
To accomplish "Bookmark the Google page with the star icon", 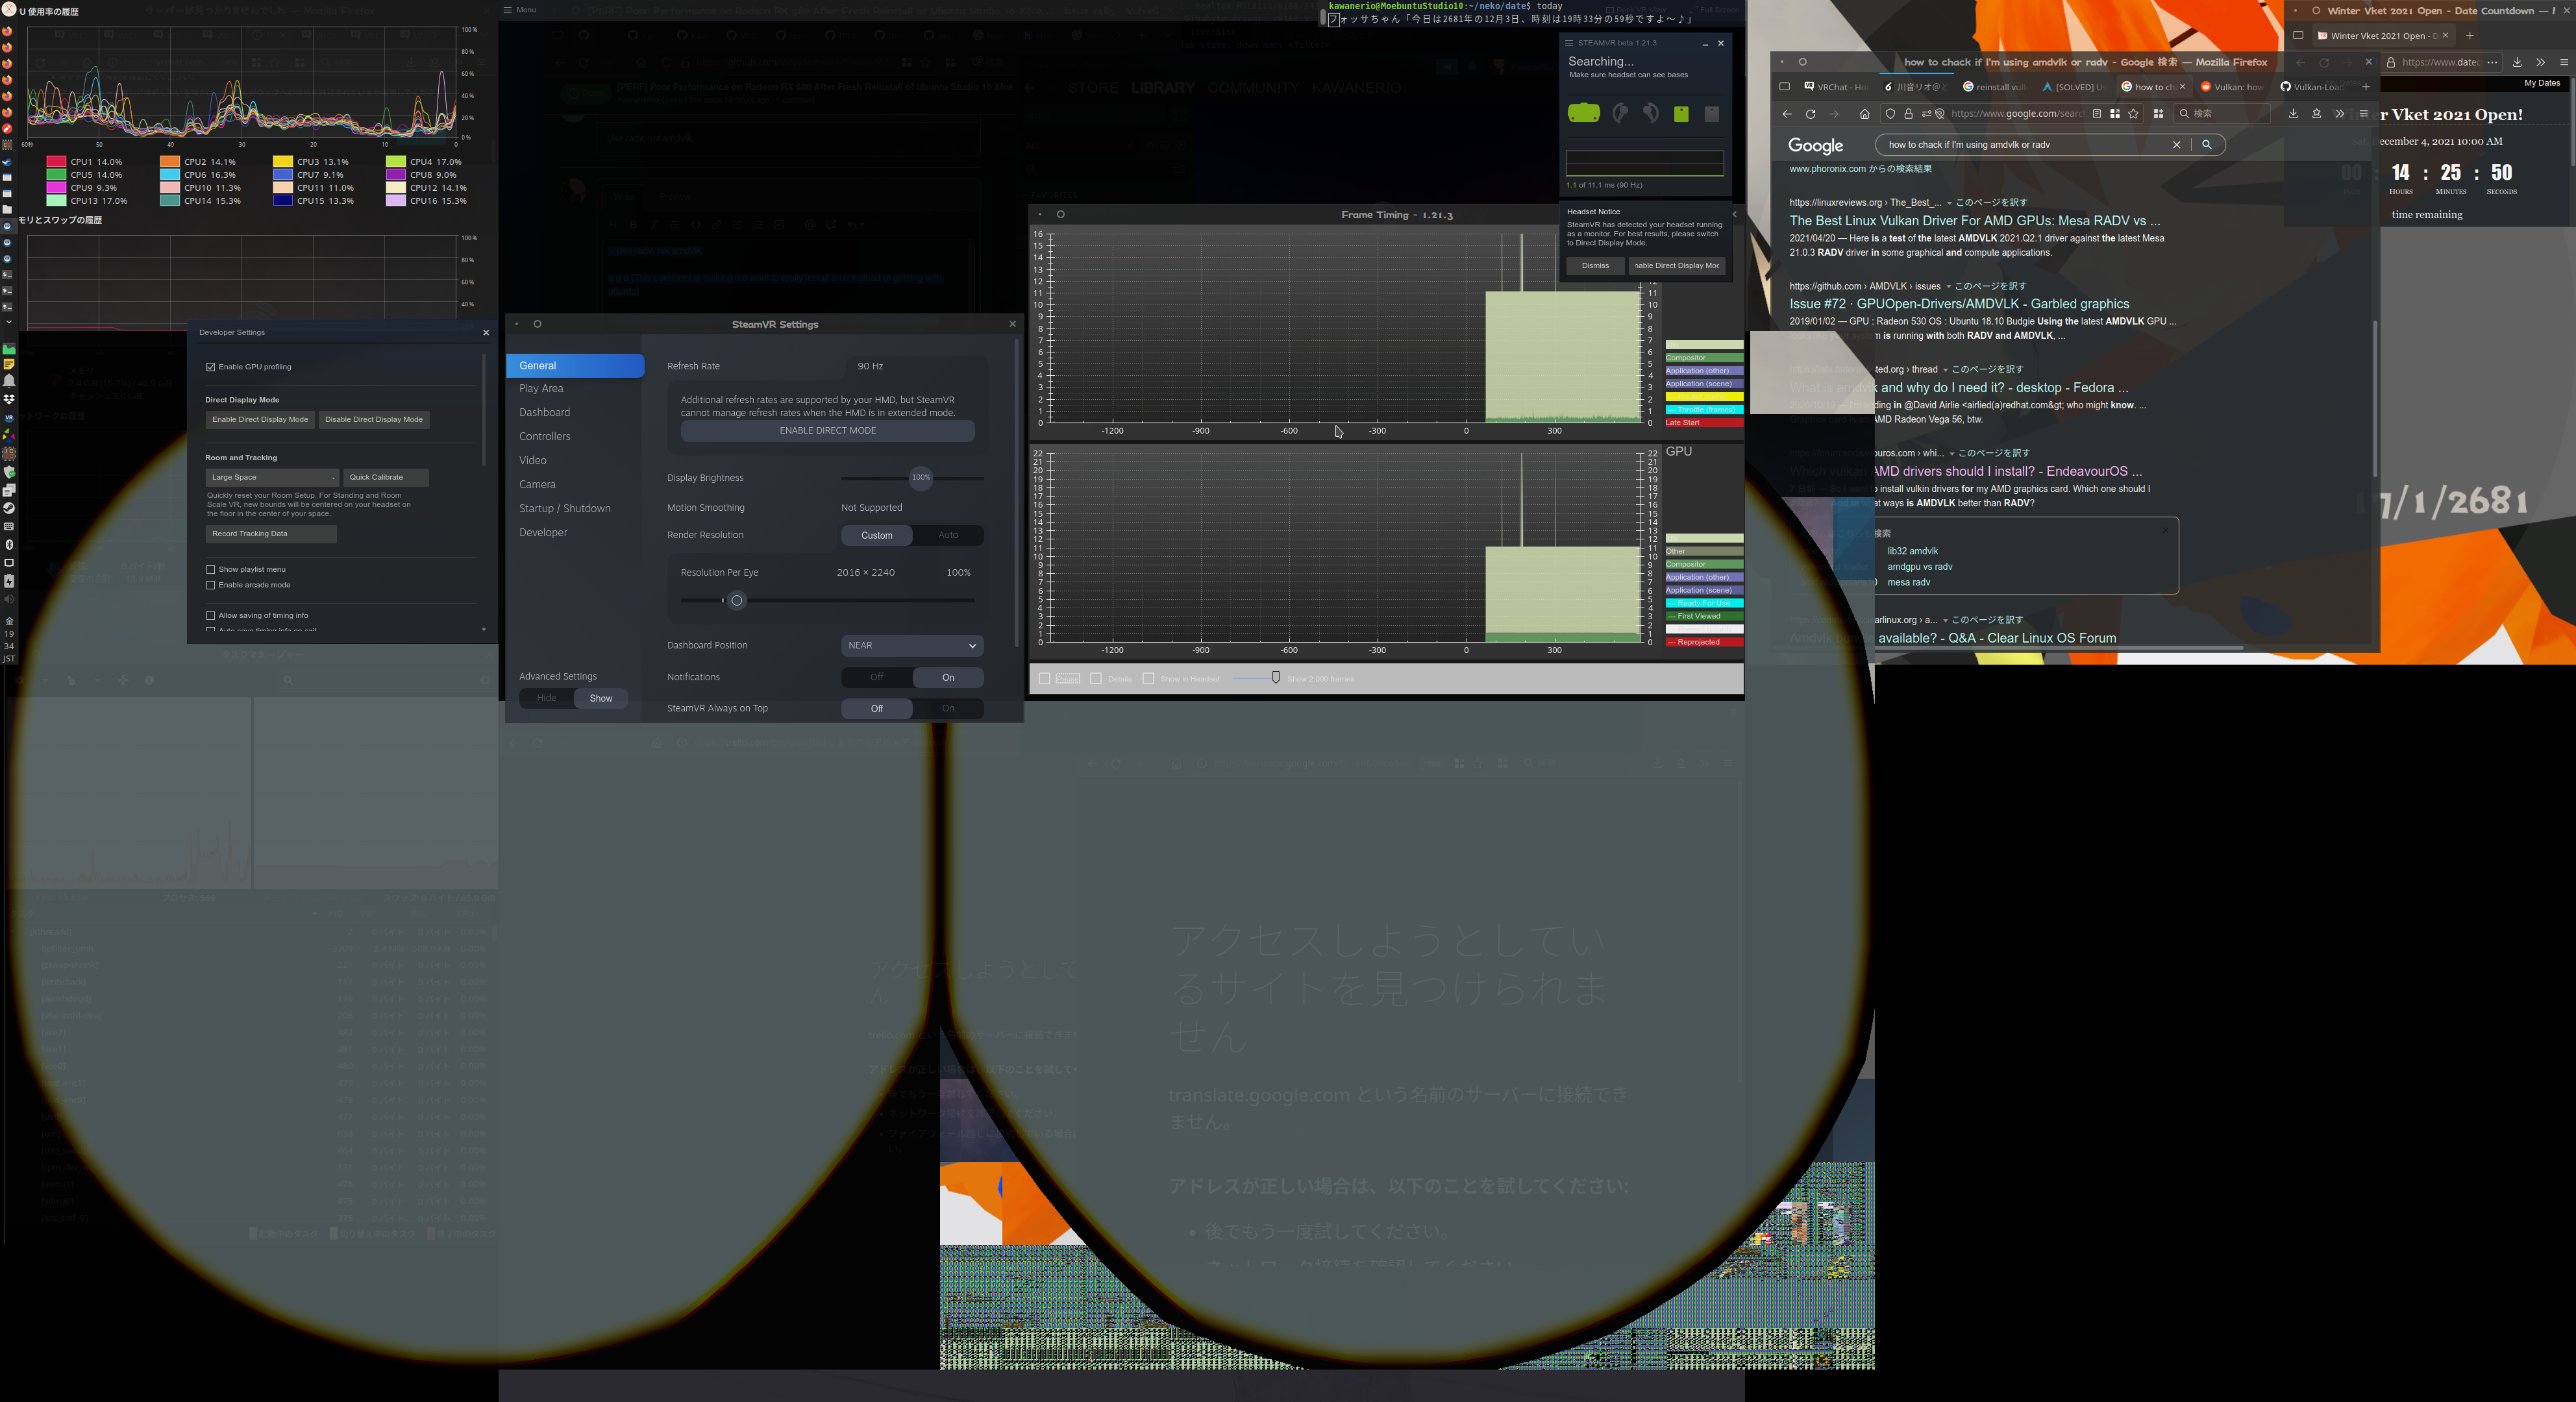I will (x=2133, y=114).
